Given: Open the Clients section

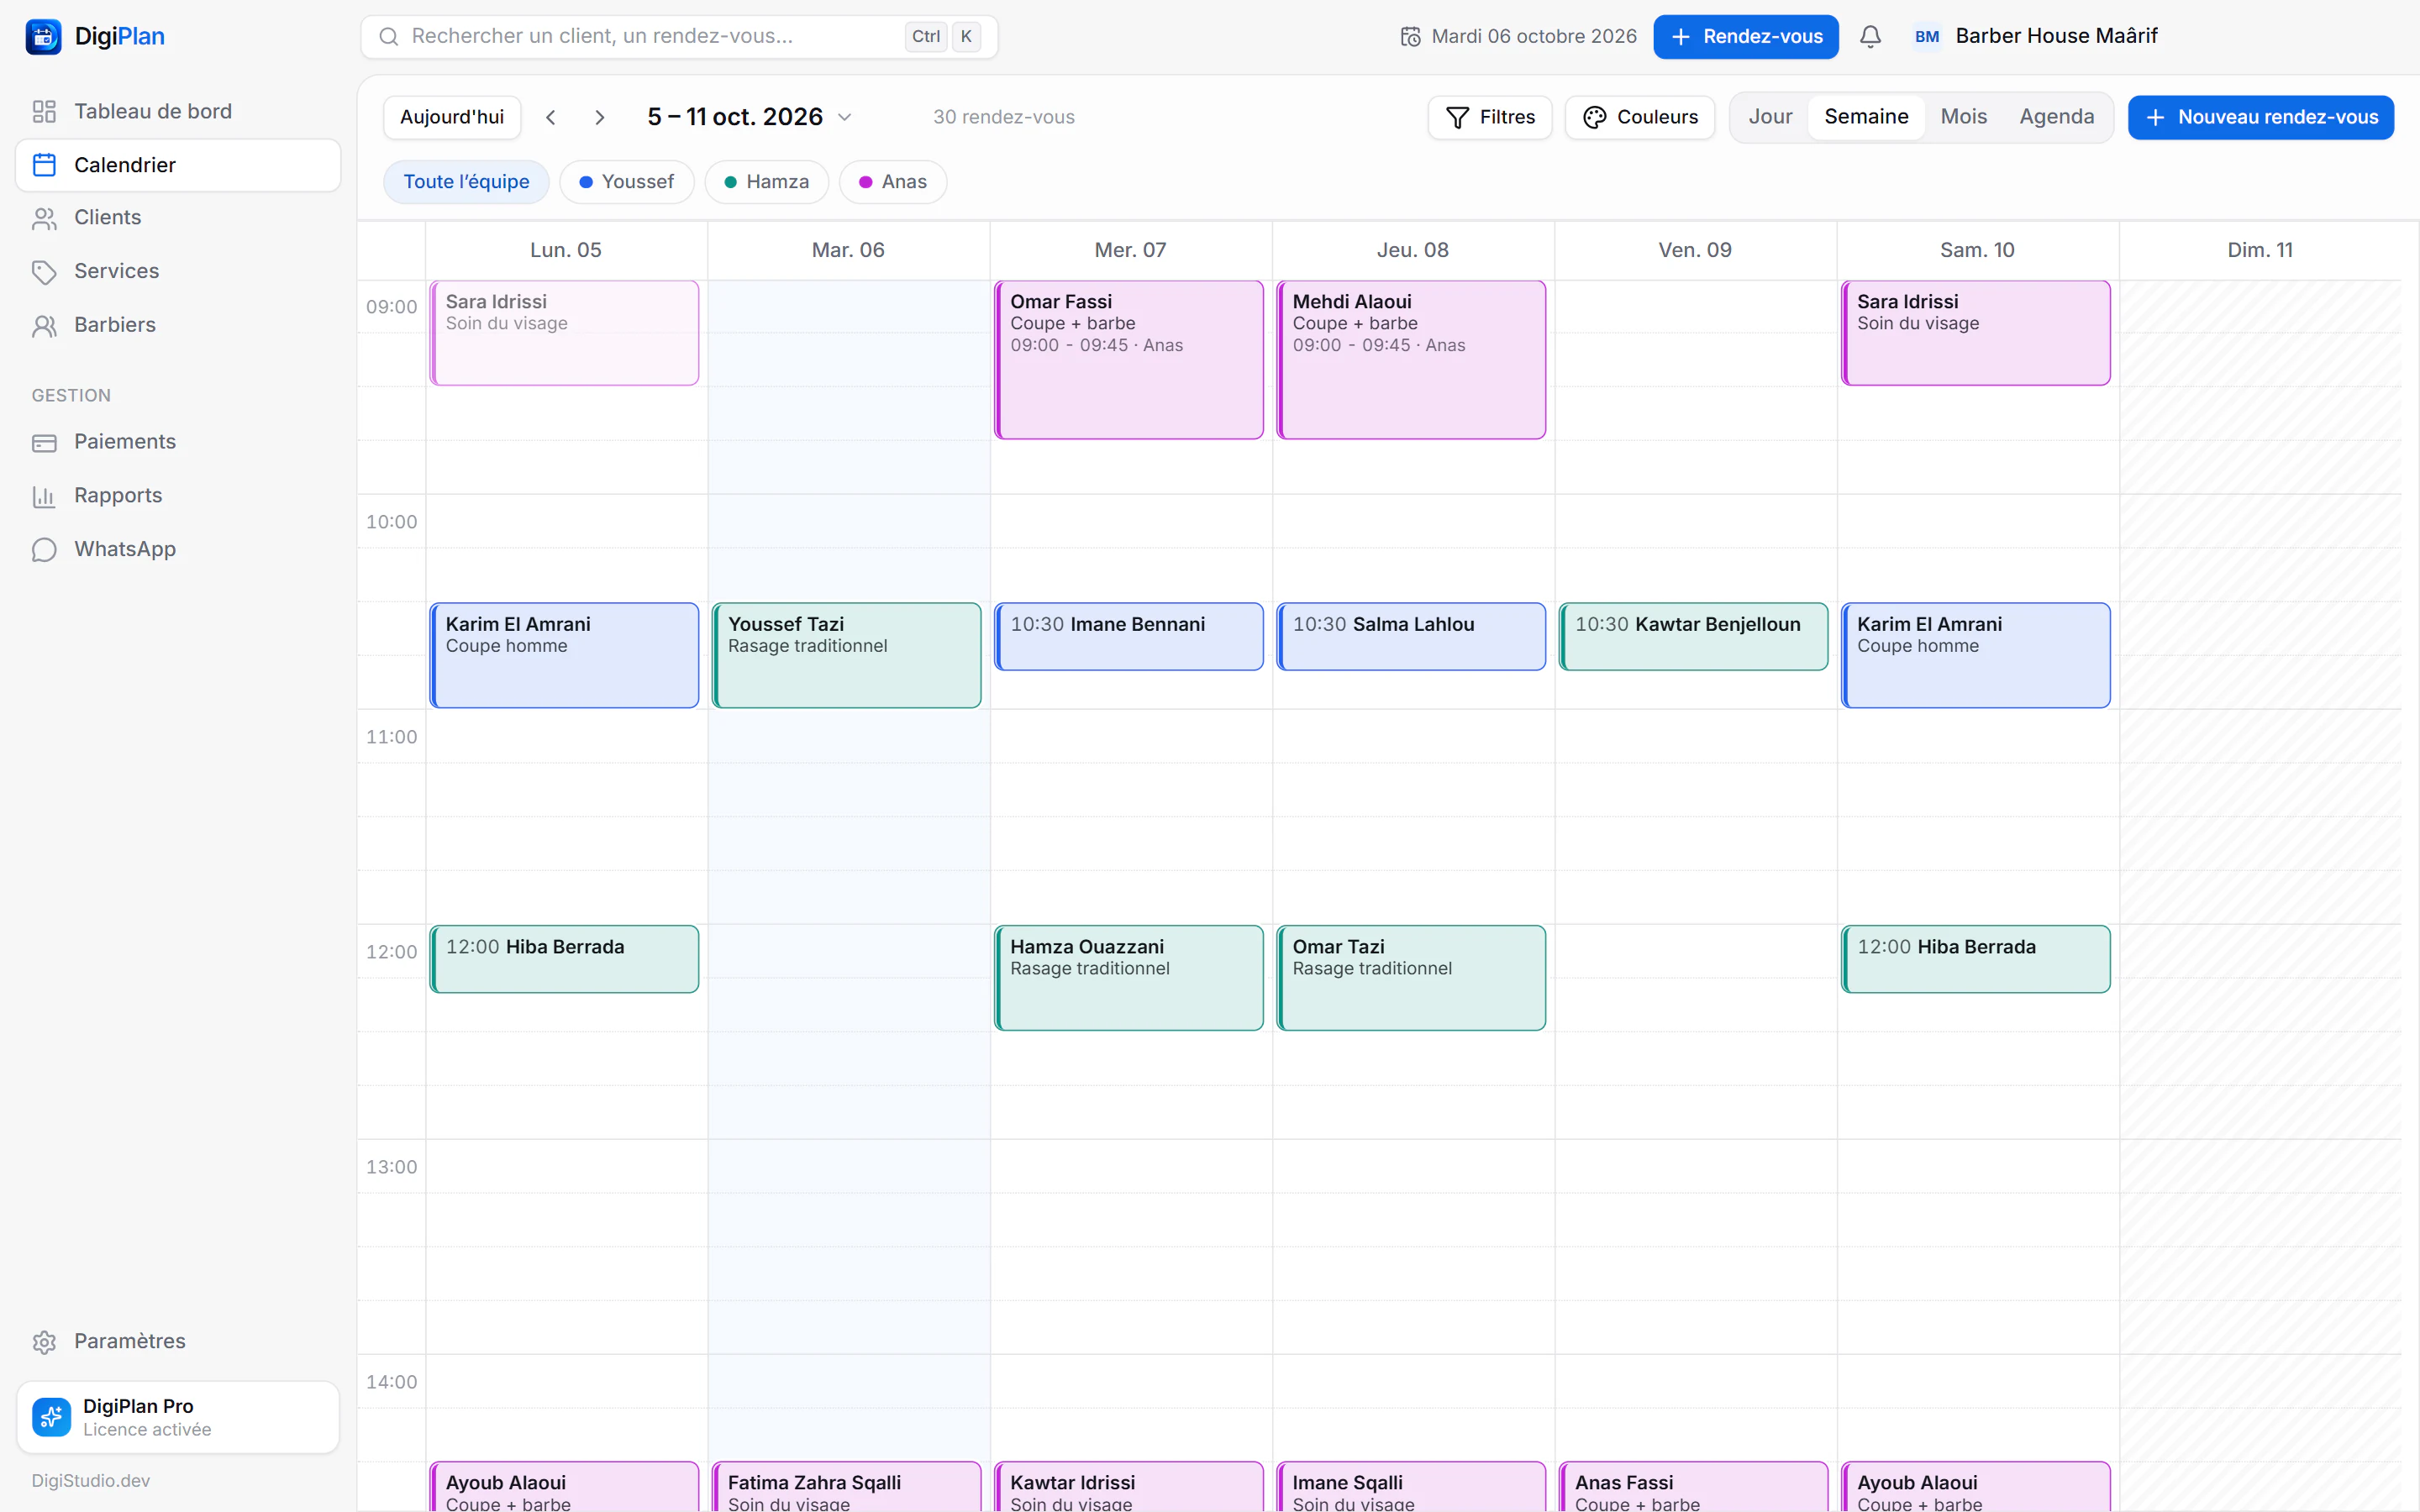Looking at the screenshot, I should (178, 218).
